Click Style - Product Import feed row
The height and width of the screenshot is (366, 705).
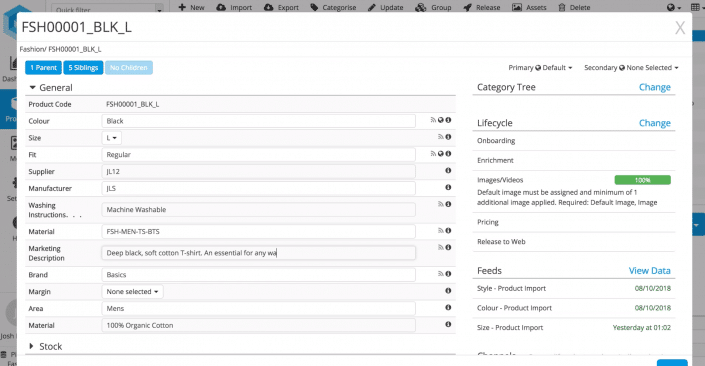tap(574, 289)
